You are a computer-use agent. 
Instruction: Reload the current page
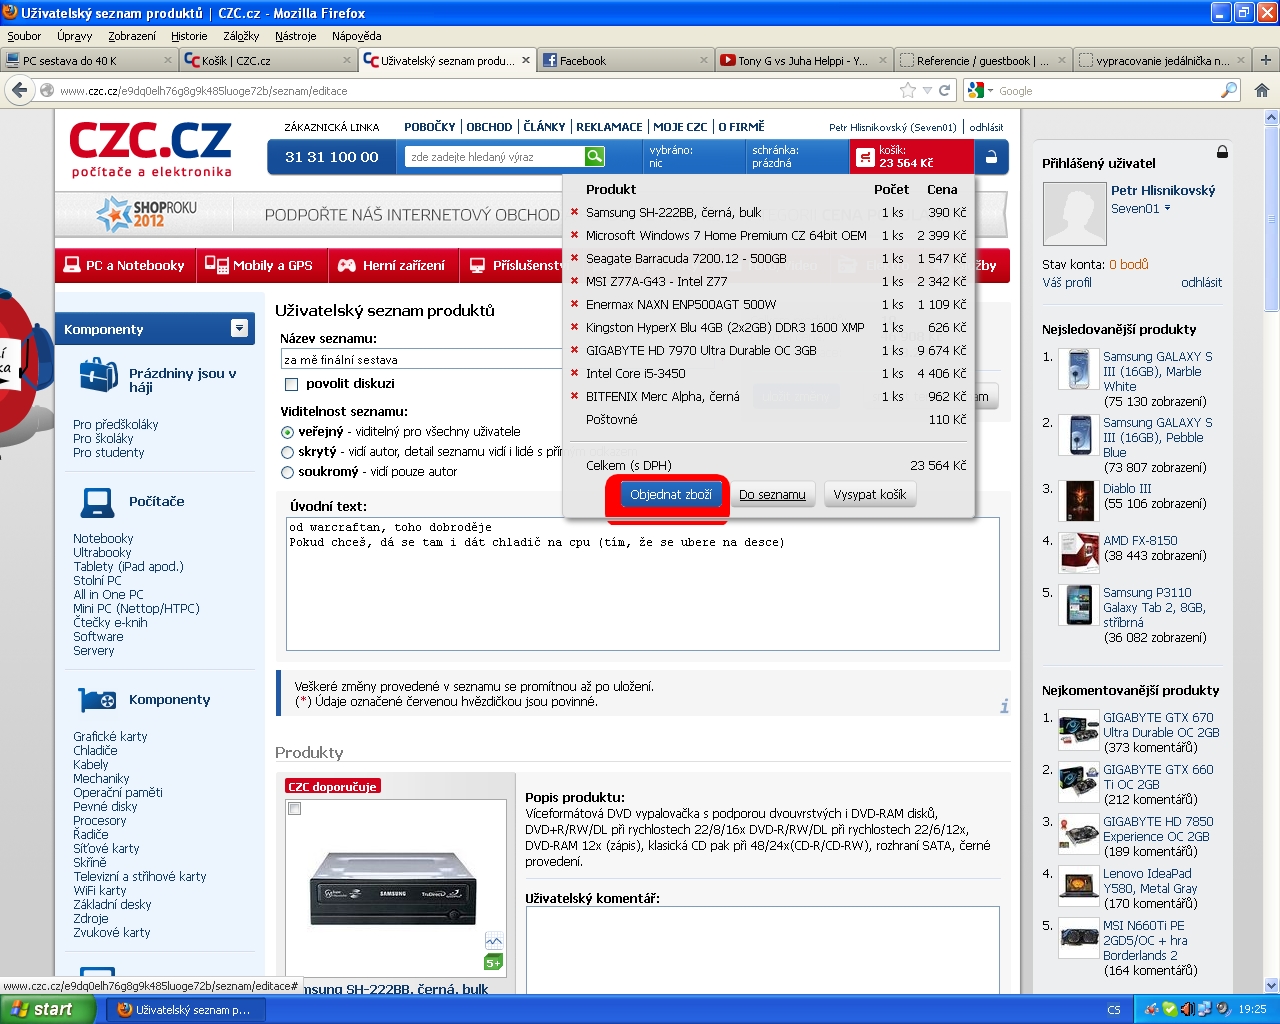pyautogui.click(x=944, y=90)
